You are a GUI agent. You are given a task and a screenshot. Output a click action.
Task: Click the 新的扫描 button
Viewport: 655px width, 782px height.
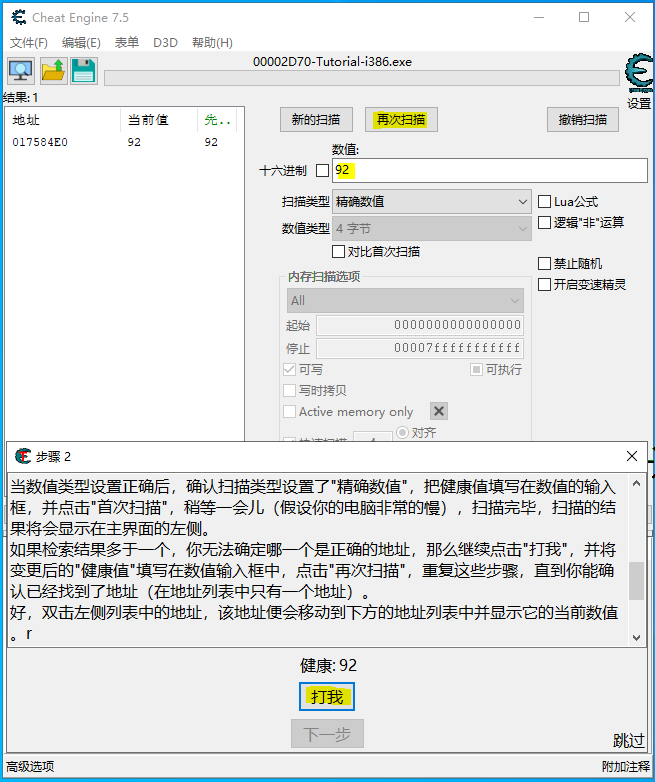(316, 120)
